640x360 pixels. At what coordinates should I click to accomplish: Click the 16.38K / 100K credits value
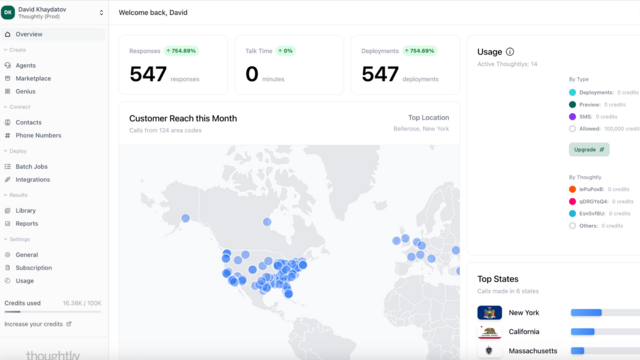[x=82, y=303]
